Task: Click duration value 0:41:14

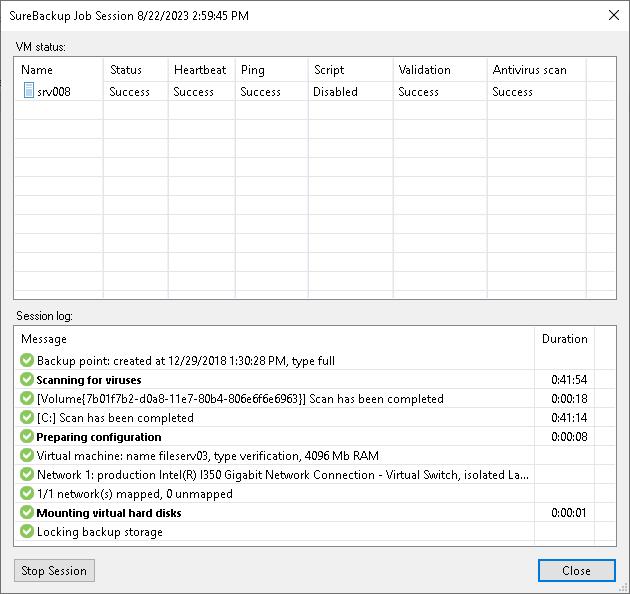Action: coord(569,418)
